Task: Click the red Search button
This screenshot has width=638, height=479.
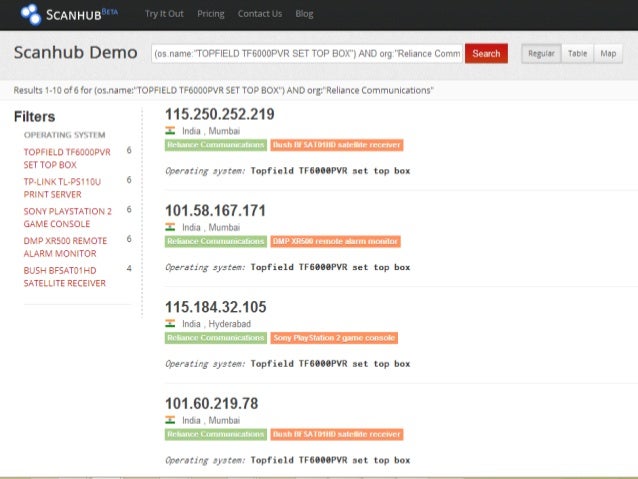Action: coord(486,53)
